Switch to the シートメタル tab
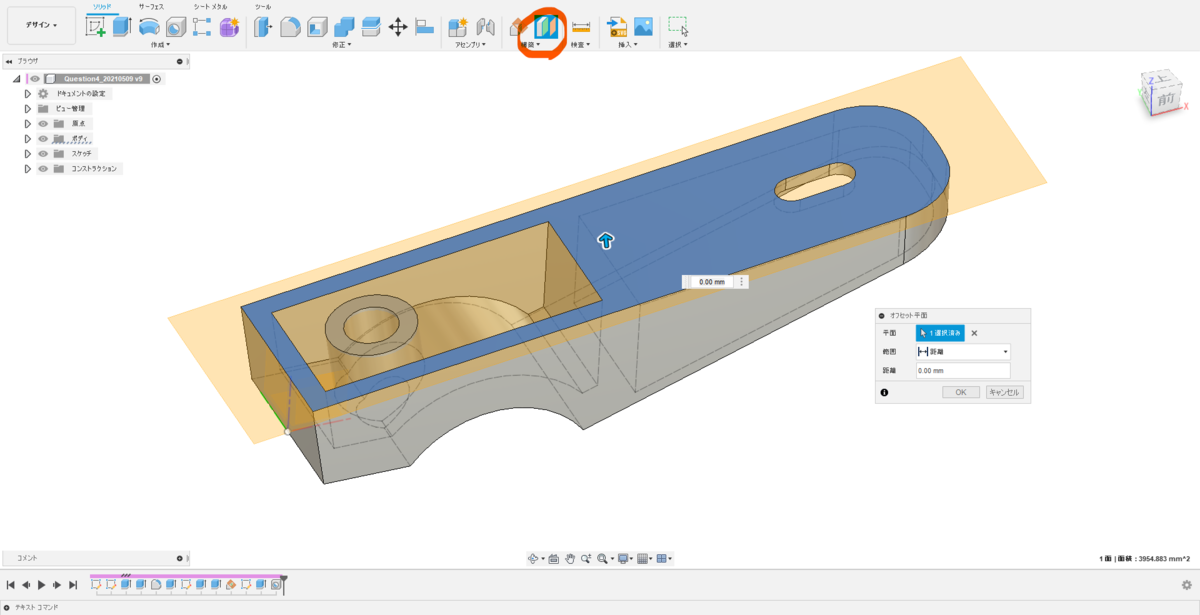Image resolution: width=1200 pixels, height=615 pixels. click(x=210, y=7)
